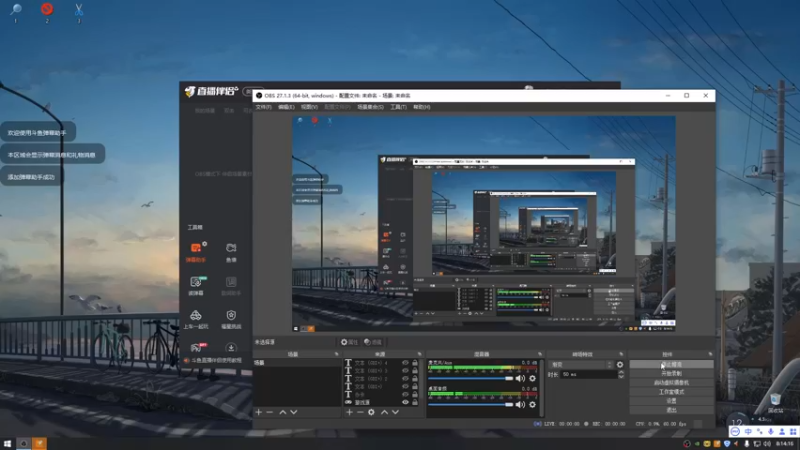800x450 pixels.
Task: Toggle visibility of the Text (GDI+) 4 source
Action: click(406, 363)
